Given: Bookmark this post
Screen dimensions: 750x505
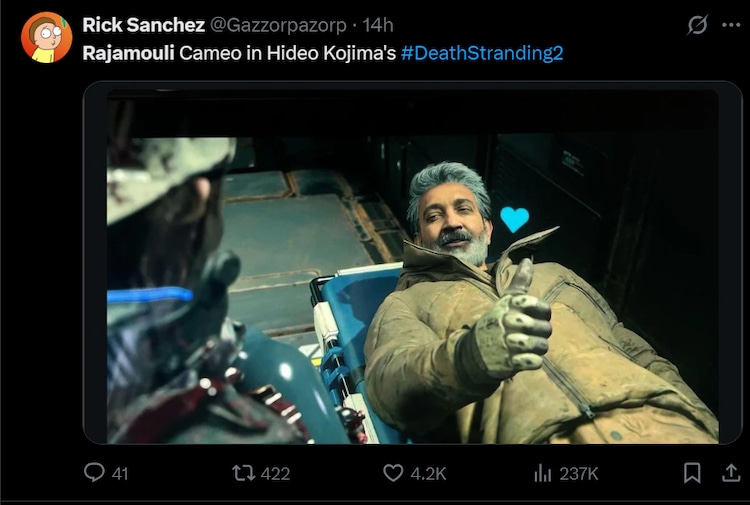Looking at the screenshot, I should (691, 472).
